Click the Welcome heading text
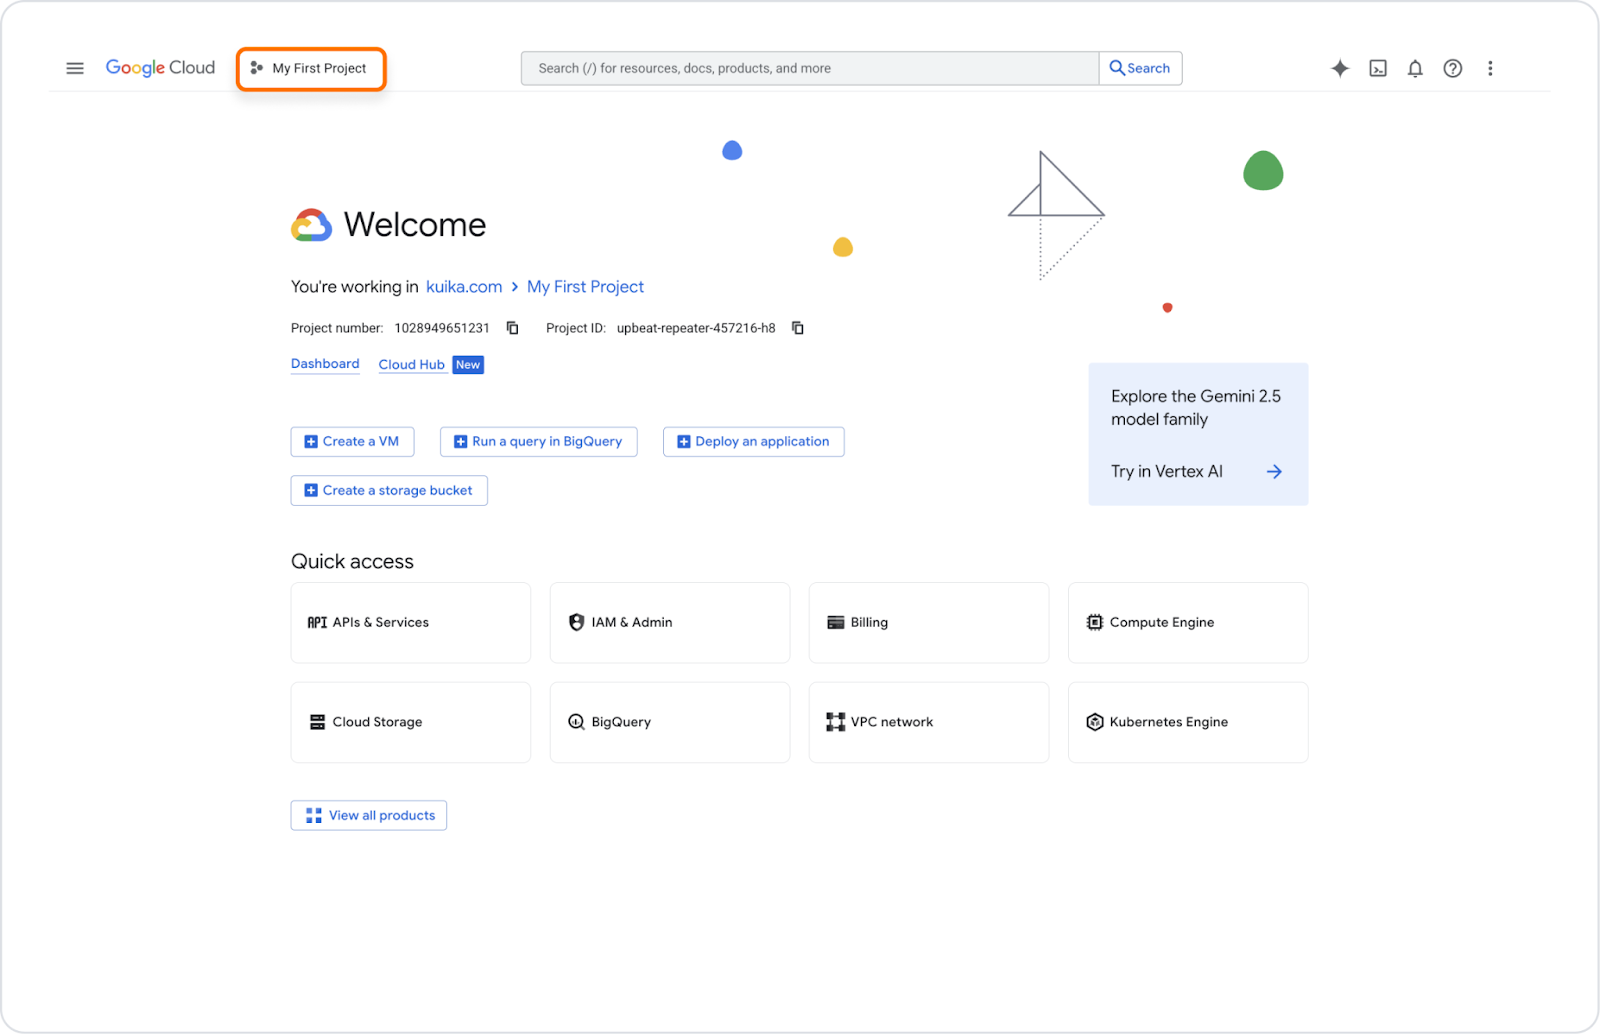This screenshot has width=1600, height=1034. 415,225
